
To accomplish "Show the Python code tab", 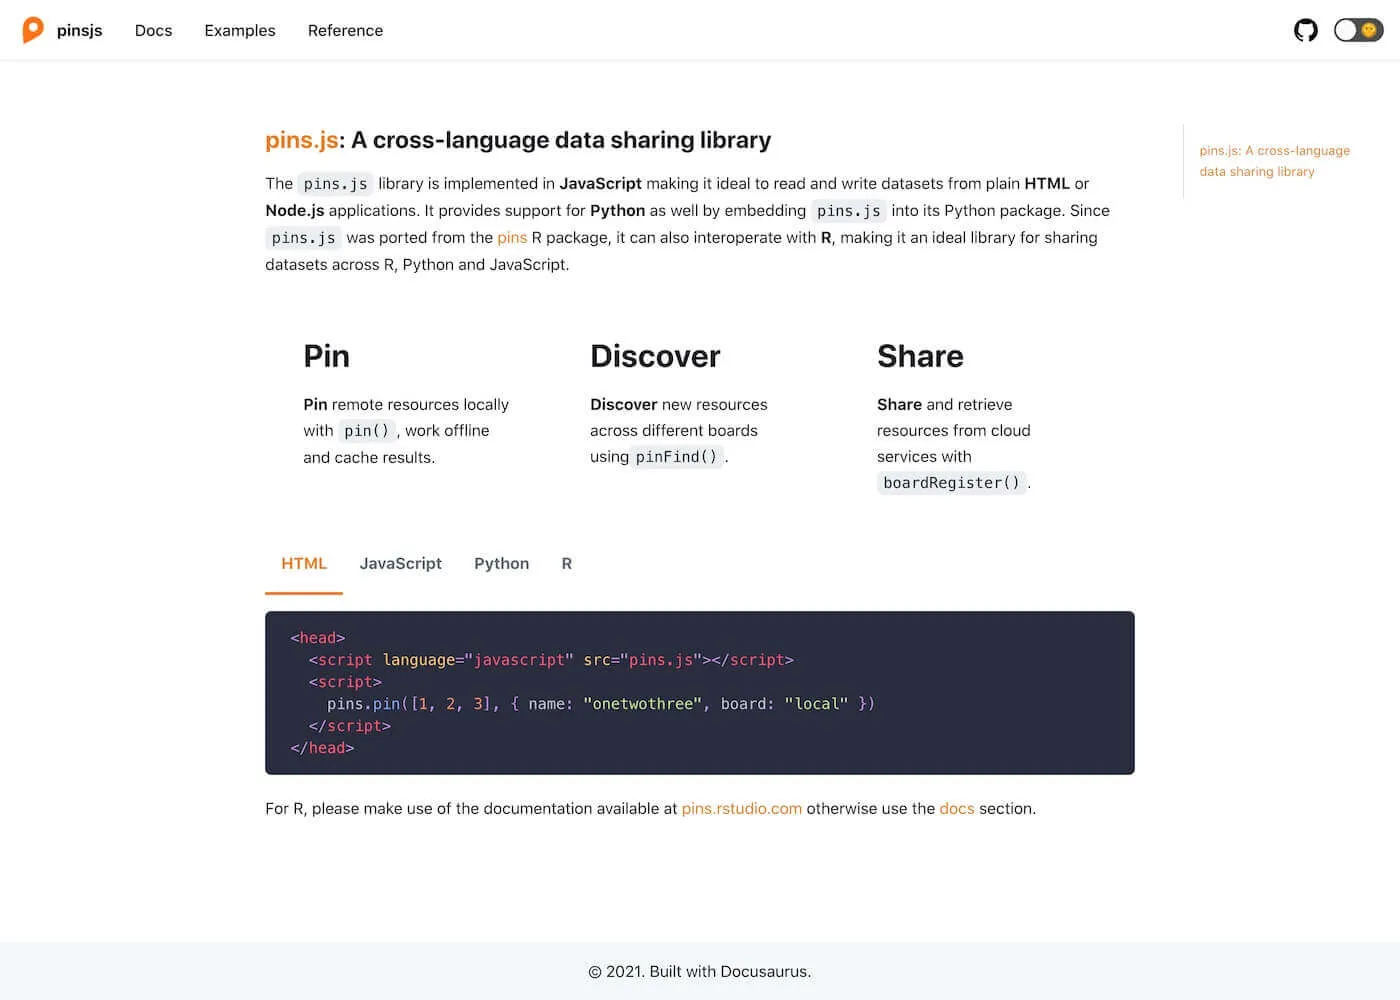I will pos(501,564).
